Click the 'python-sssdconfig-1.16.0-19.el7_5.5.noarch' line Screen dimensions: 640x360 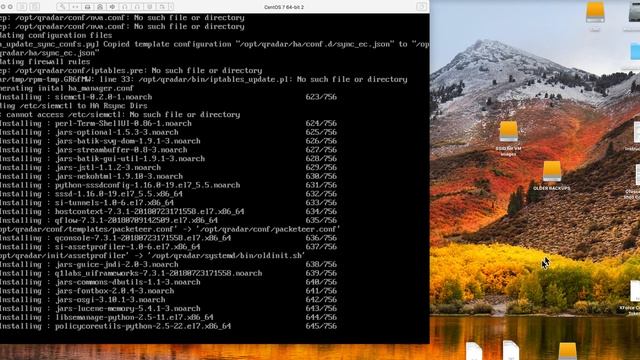(168, 185)
